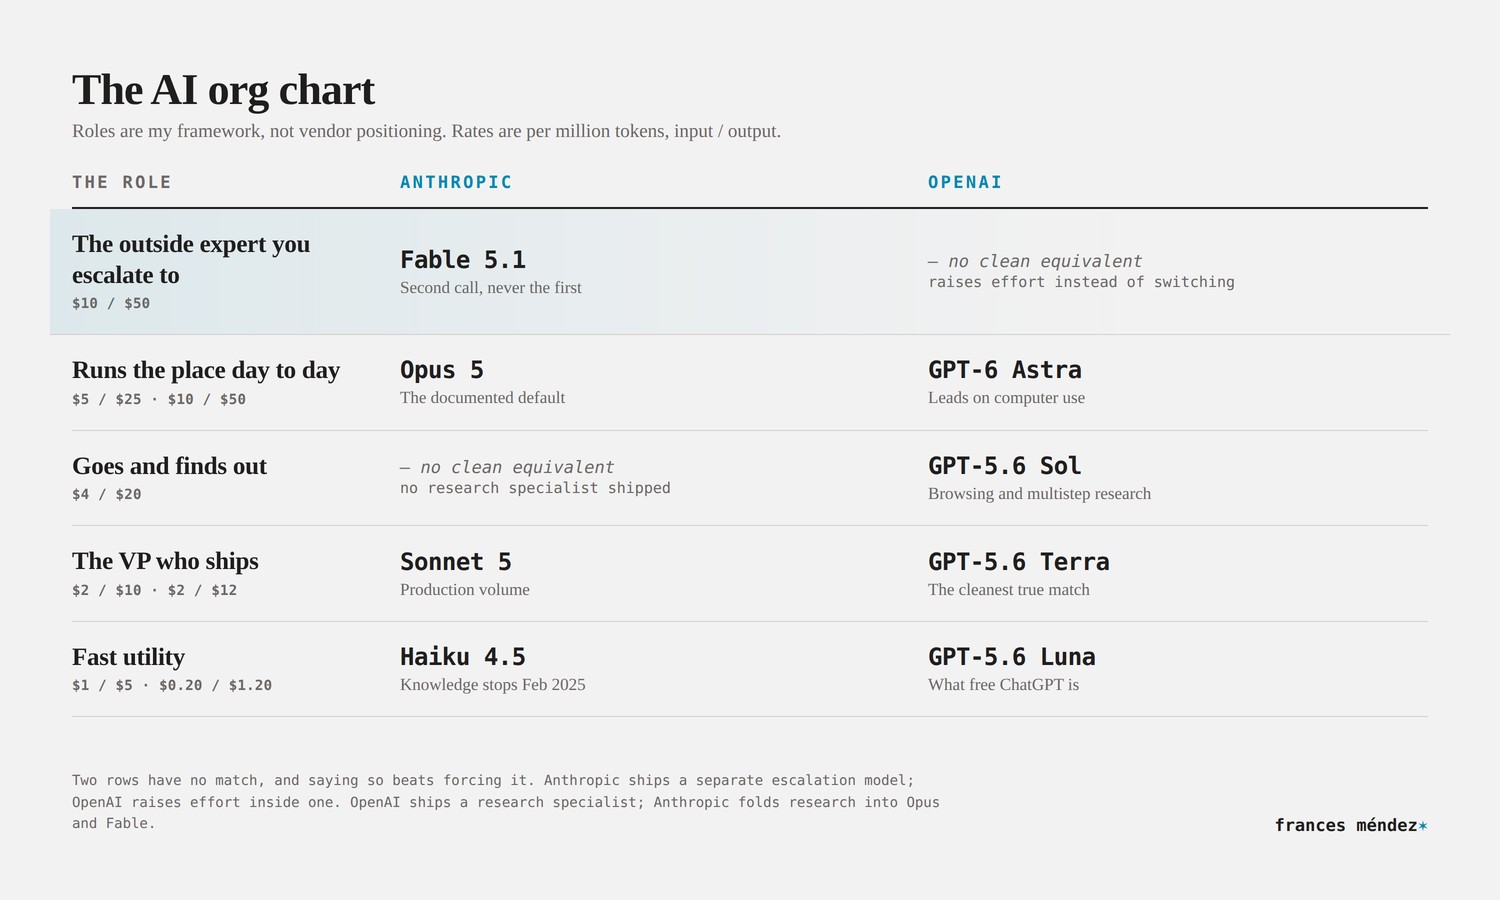Select the 'The VP who ships' role
Screen dimensions: 1500x900
point(165,561)
